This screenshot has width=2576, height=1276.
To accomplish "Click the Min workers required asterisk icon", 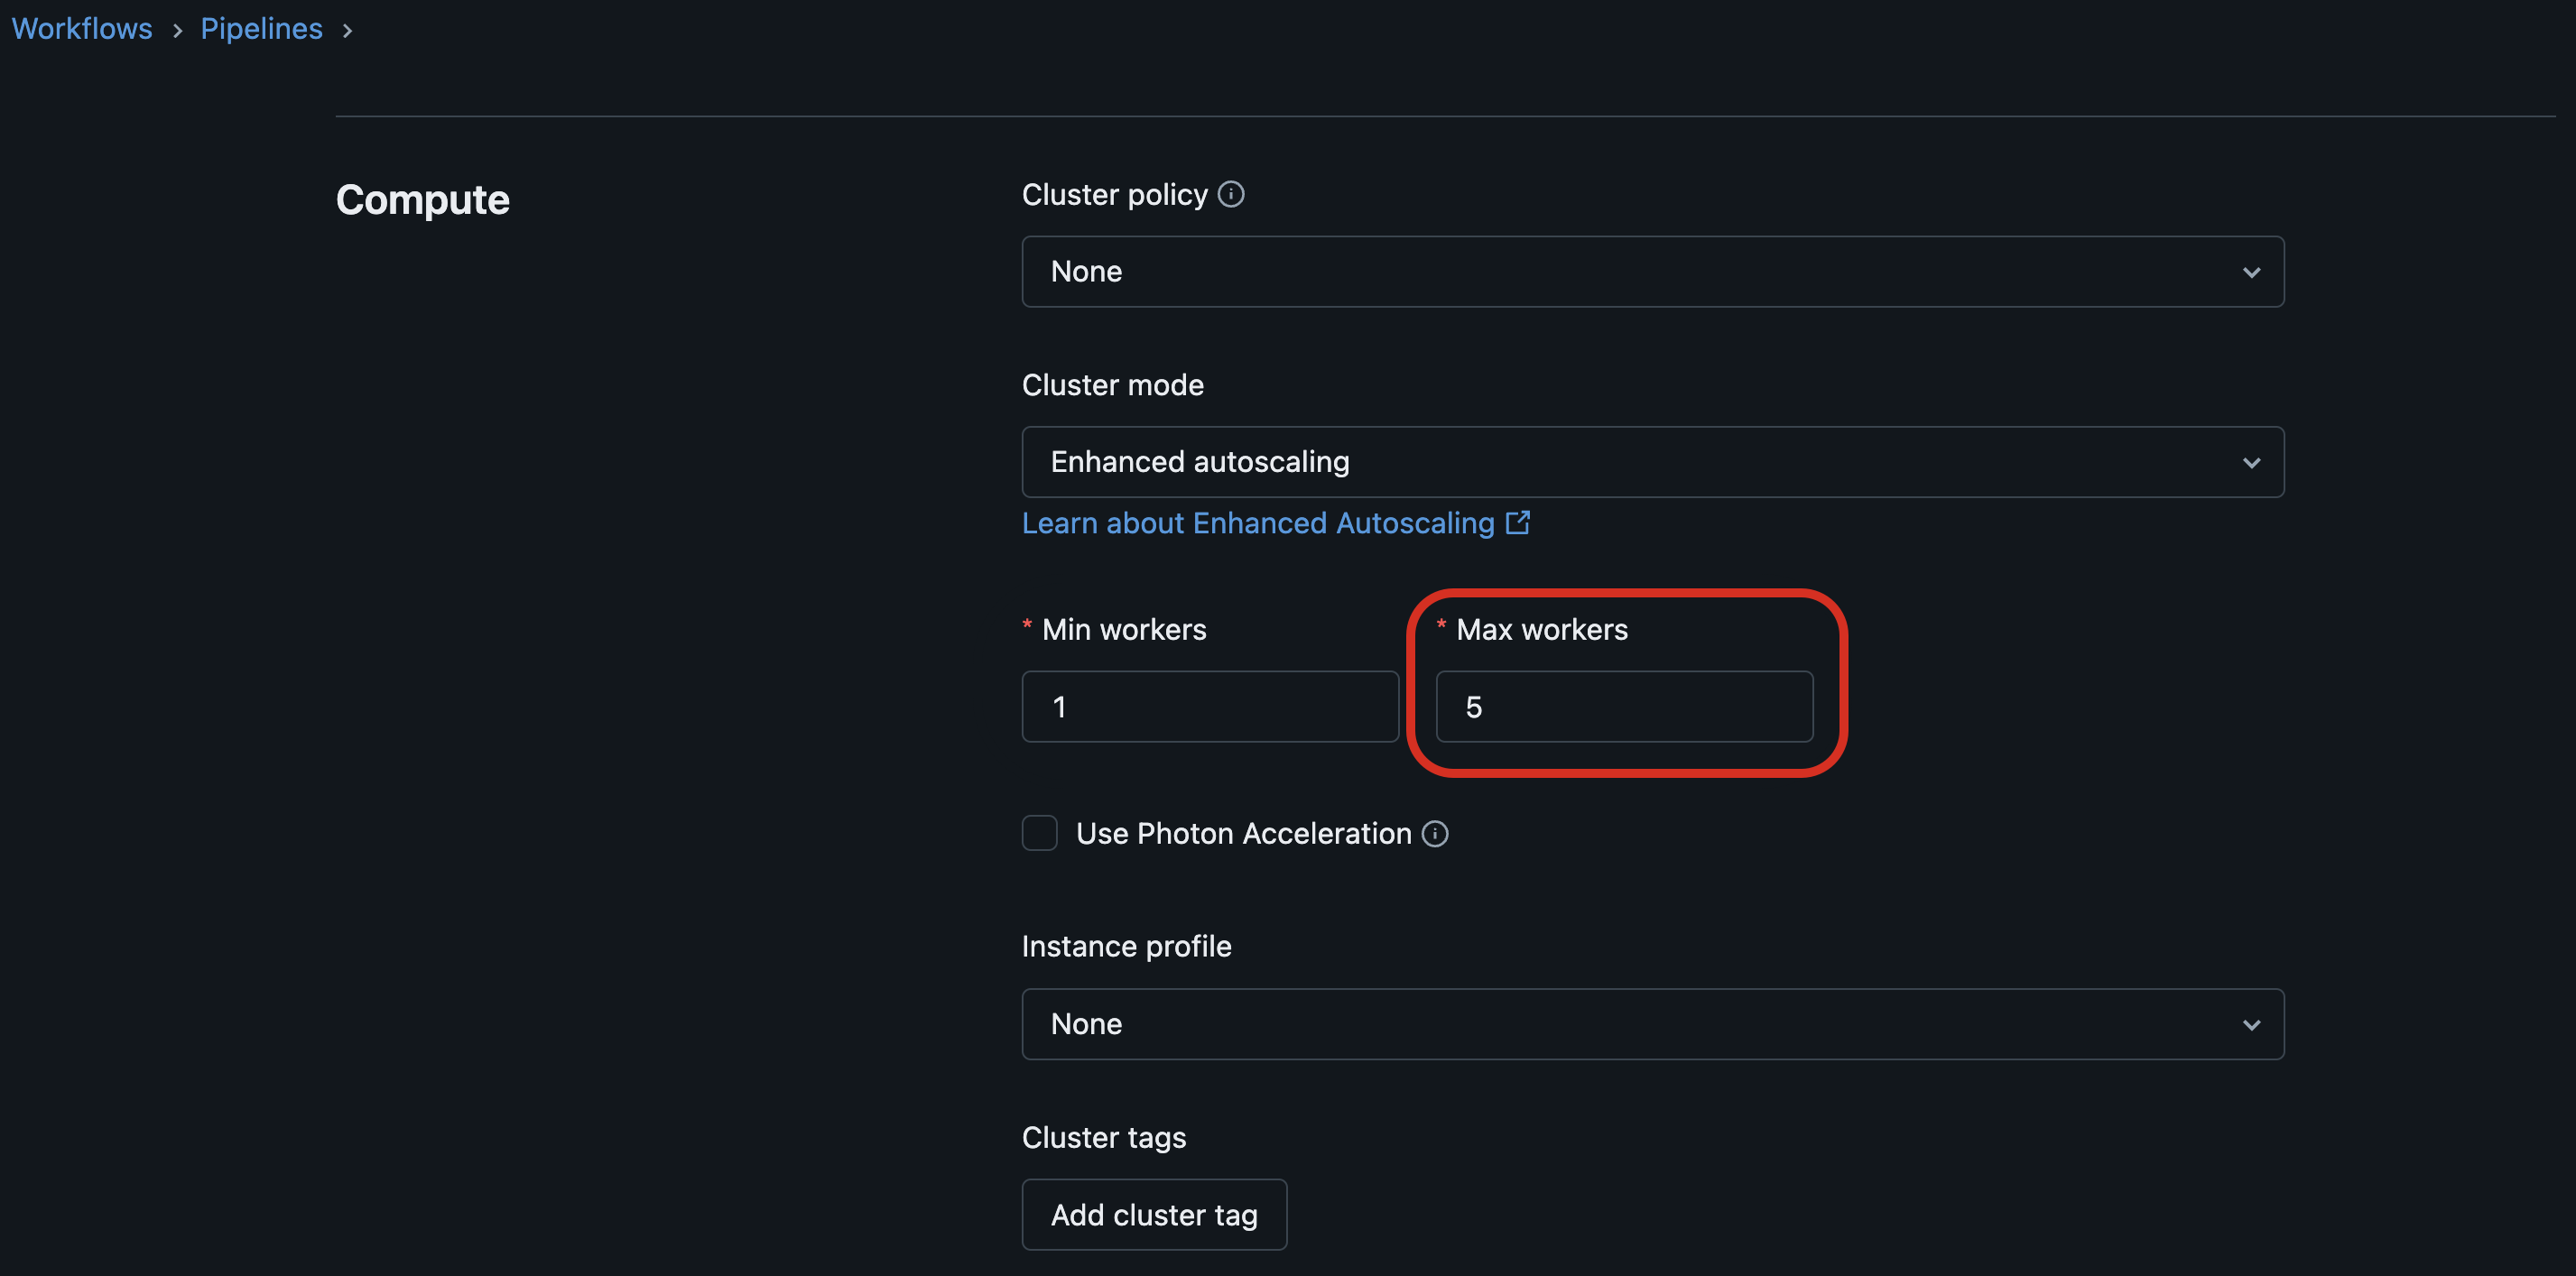I will [1027, 627].
